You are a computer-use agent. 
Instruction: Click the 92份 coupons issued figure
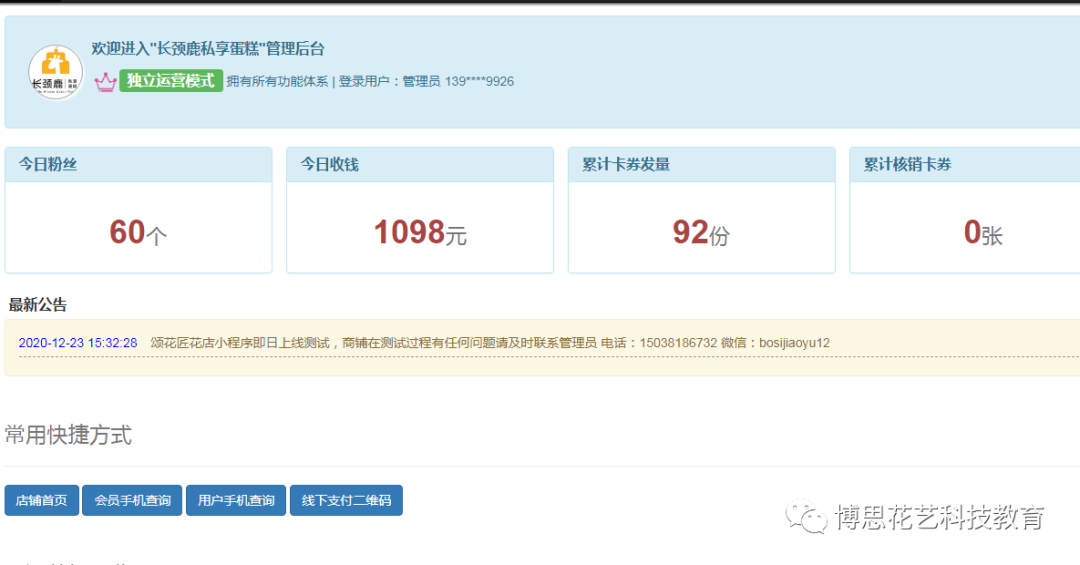click(x=701, y=232)
